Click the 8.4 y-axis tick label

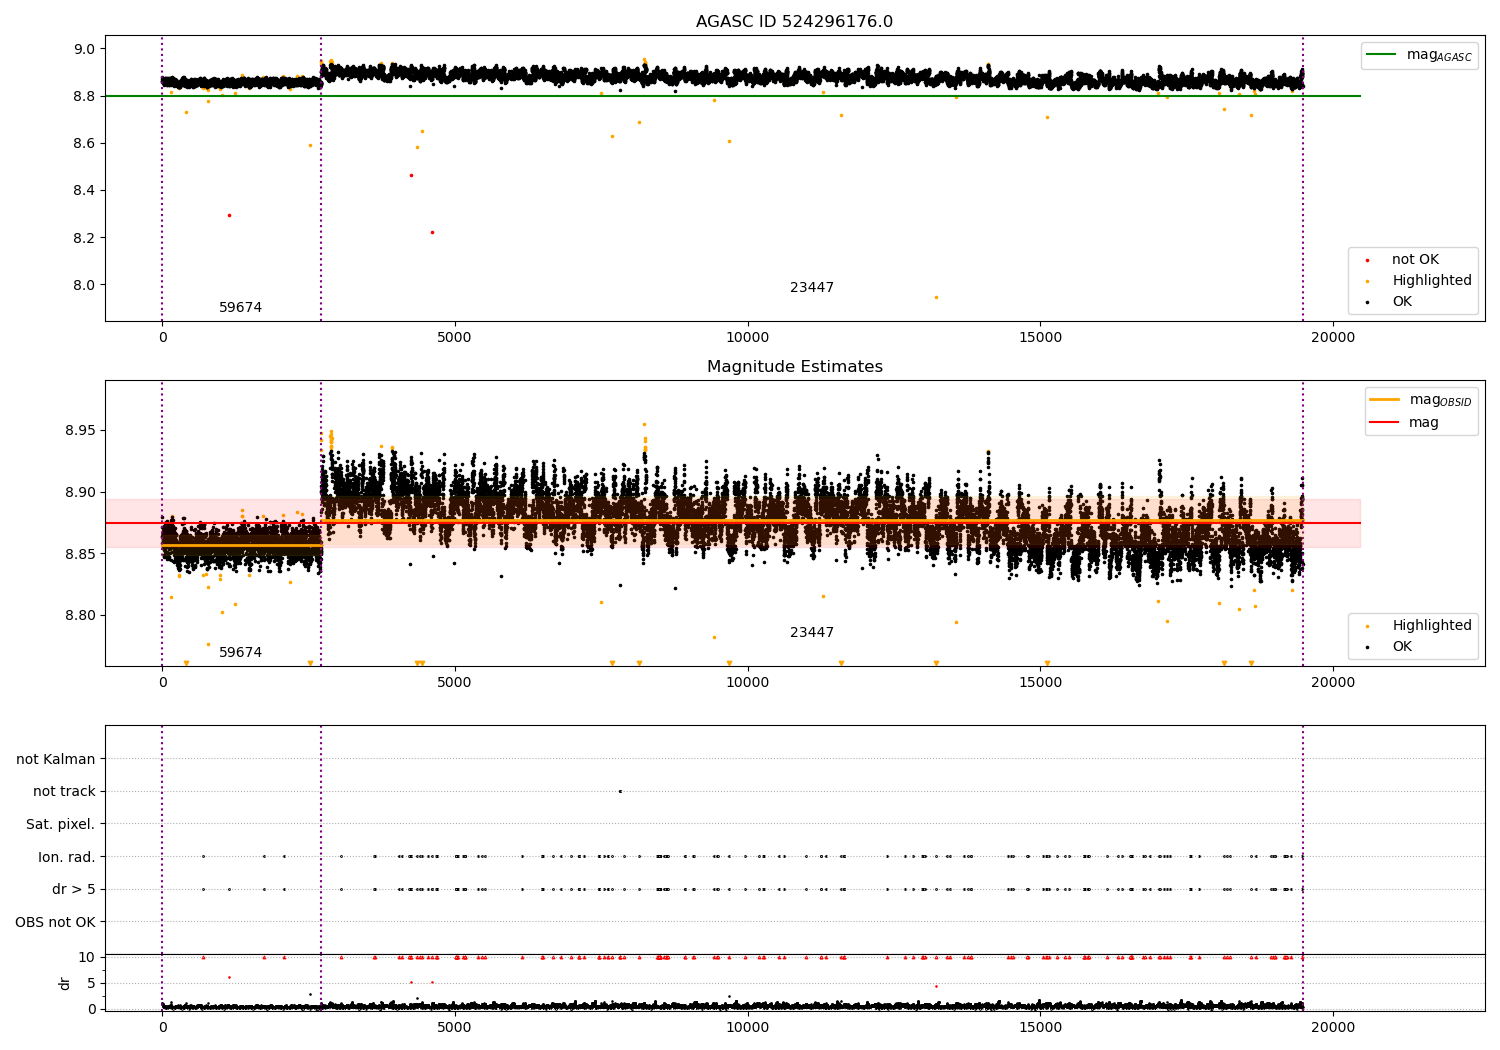[x=84, y=191]
